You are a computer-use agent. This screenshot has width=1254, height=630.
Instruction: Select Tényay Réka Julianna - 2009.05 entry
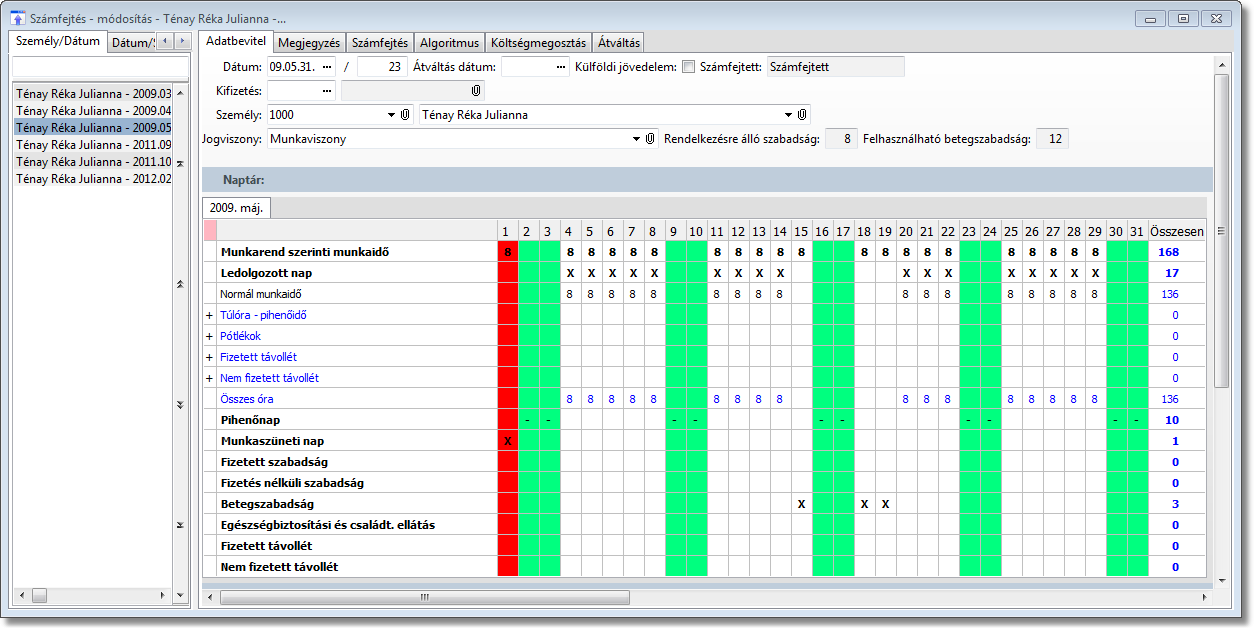[x=93, y=127]
